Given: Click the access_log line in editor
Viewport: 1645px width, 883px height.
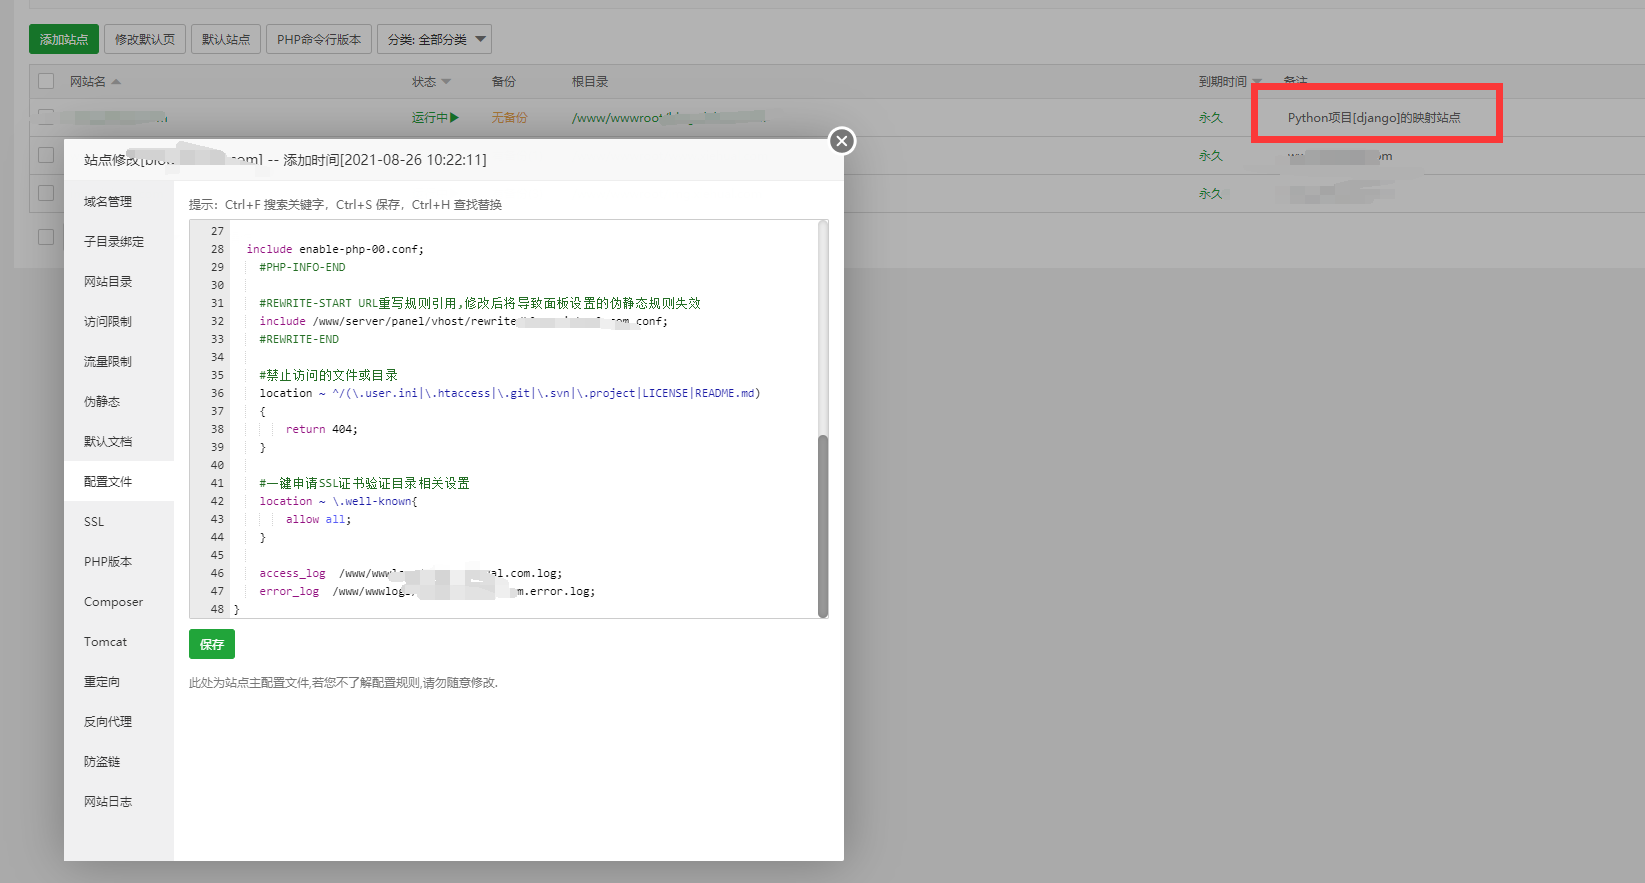Looking at the screenshot, I should point(410,573).
